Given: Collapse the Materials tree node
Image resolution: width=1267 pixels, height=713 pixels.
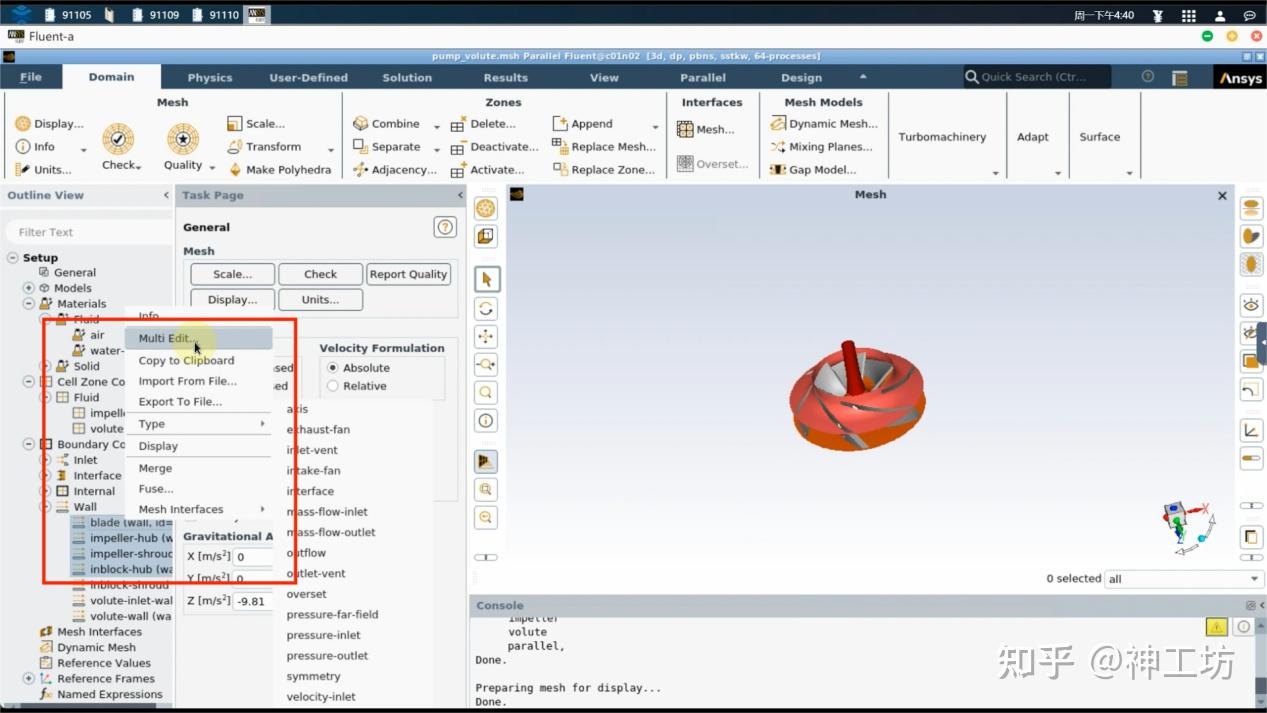Looking at the screenshot, I should [29, 304].
